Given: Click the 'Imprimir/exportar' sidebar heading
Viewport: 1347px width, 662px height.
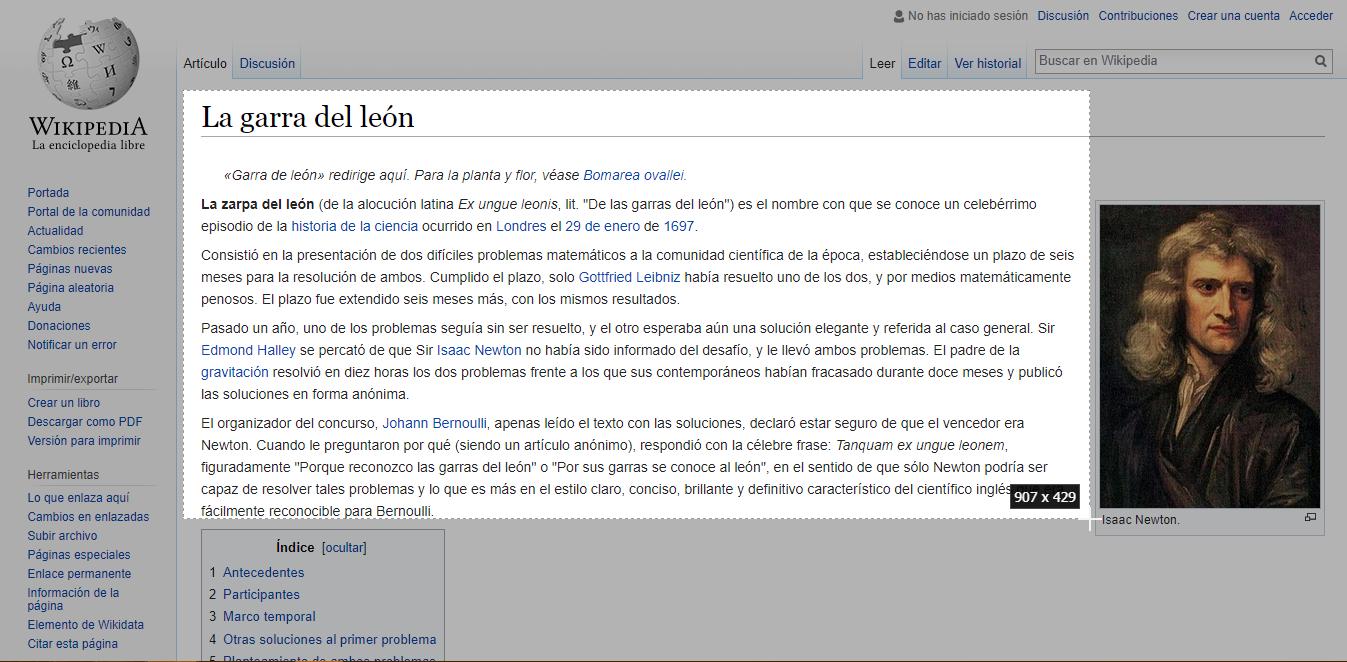Looking at the screenshot, I should point(72,379).
